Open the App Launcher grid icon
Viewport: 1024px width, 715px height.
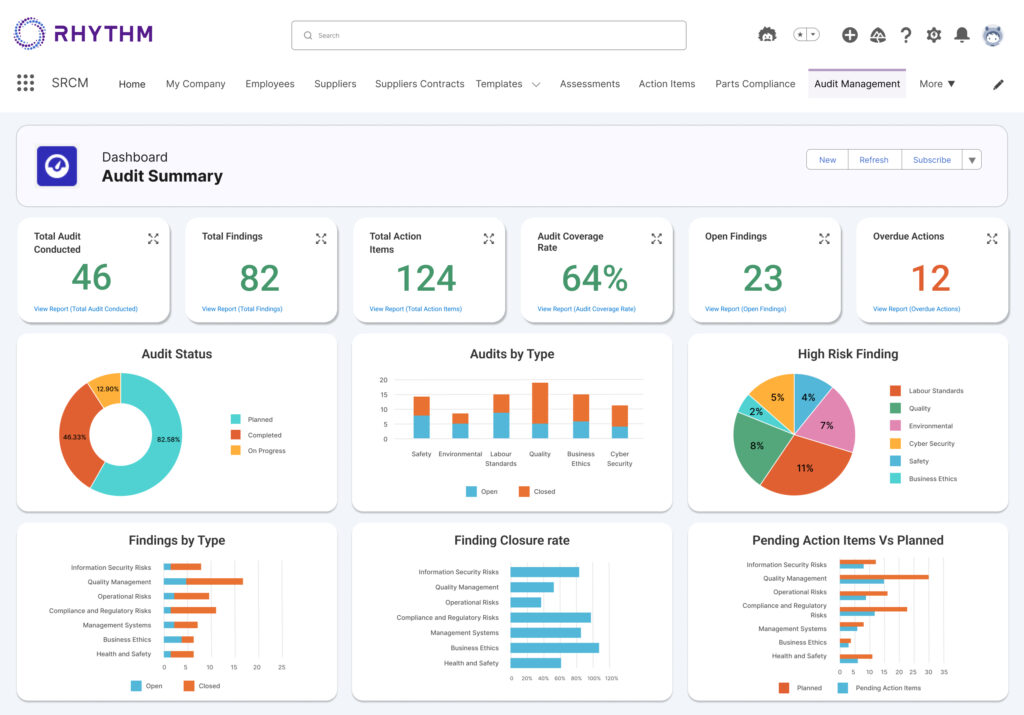(26, 83)
